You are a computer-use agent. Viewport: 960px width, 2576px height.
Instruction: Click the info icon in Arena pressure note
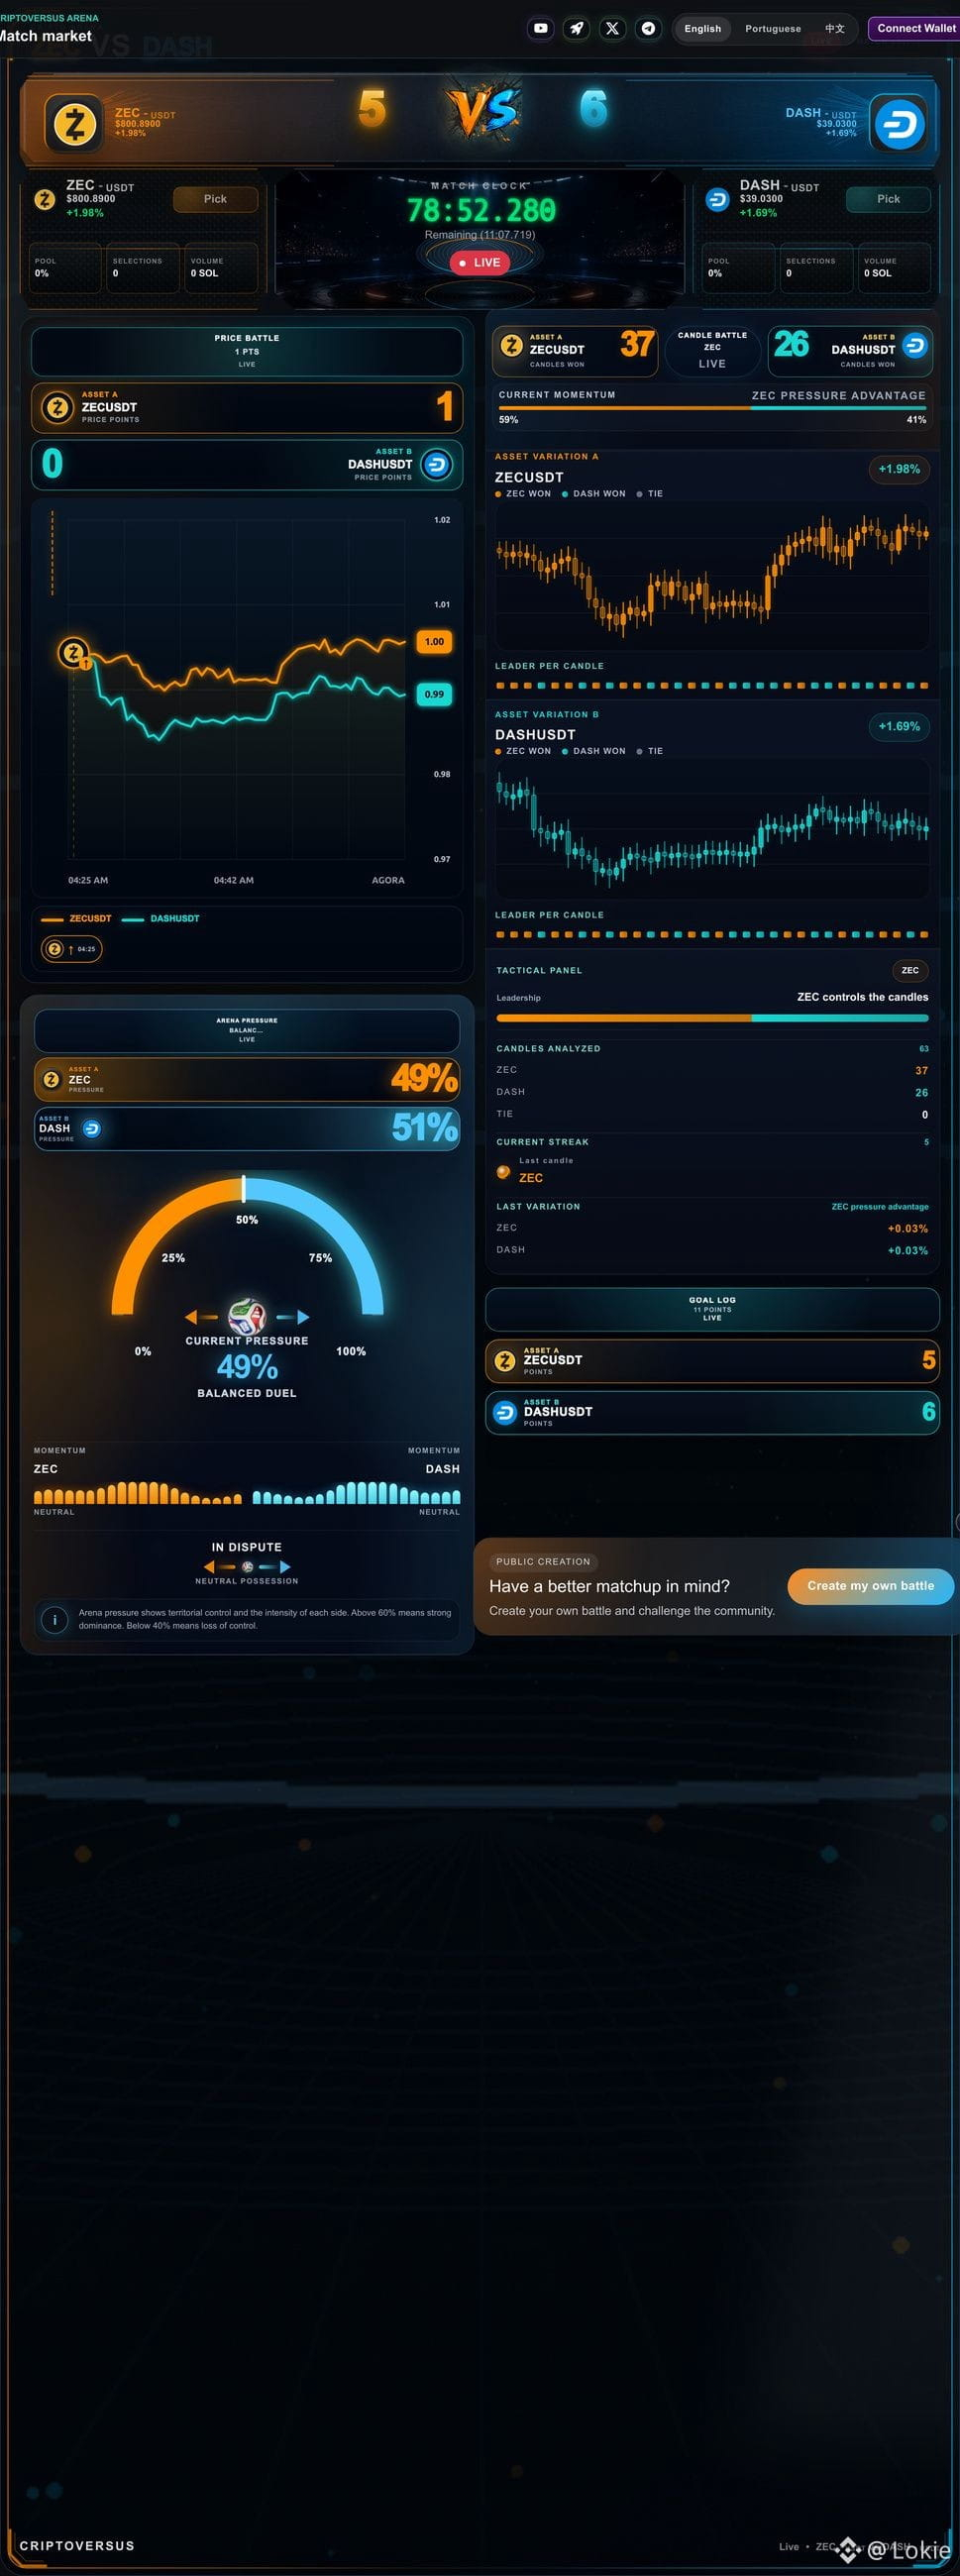pyautogui.click(x=55, y=1618)
